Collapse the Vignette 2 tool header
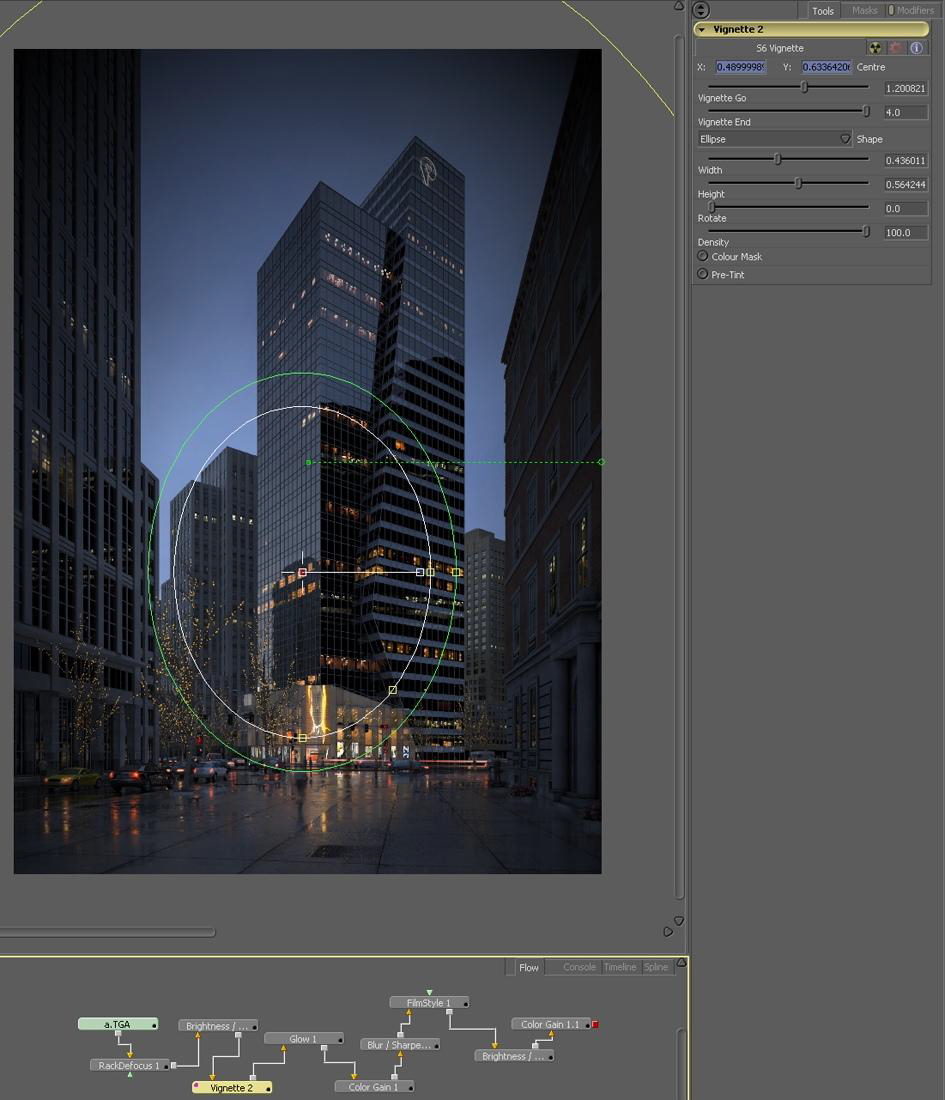Screen dimensions: 945x1100 tap(702, 30)
